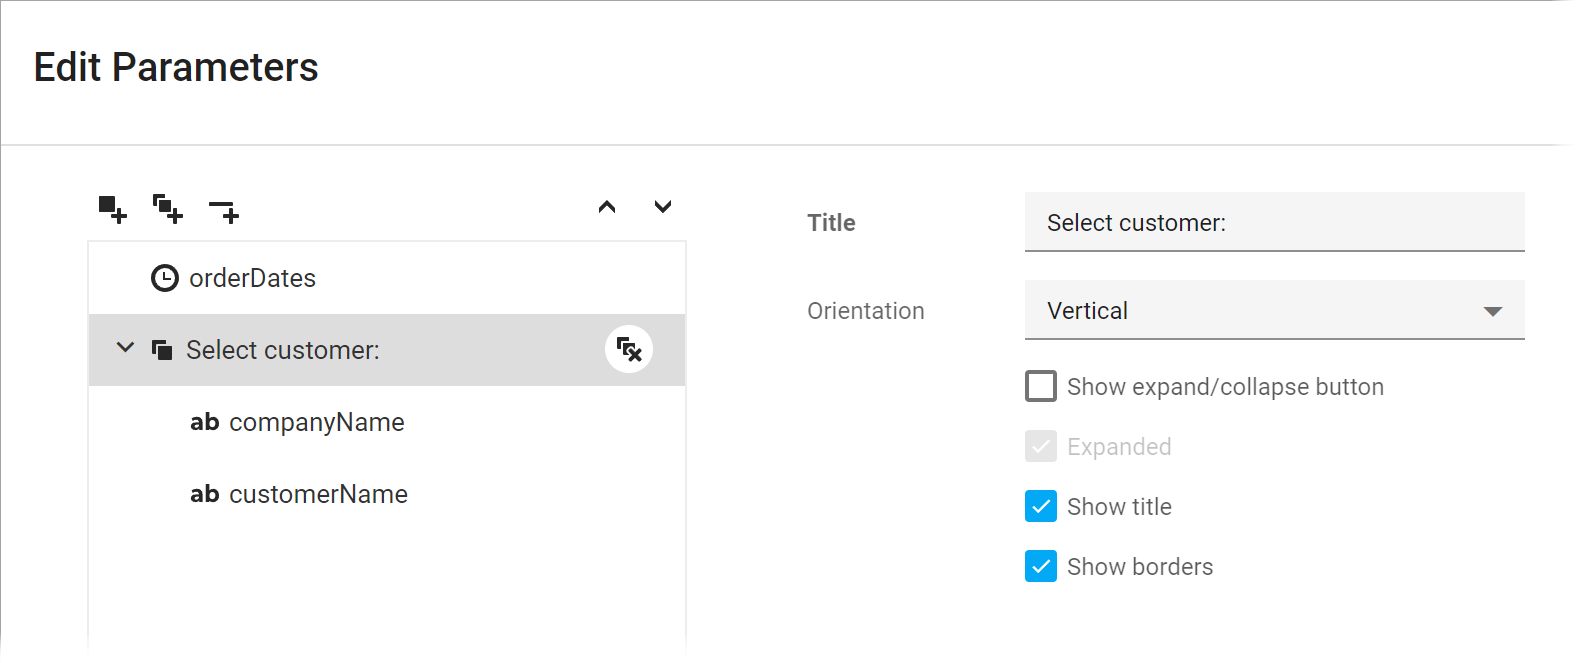The width and height of the screenshot is (1581, 663).
Task: Collapse the Select customer group chevron
Action: click(x=125, y=348)
